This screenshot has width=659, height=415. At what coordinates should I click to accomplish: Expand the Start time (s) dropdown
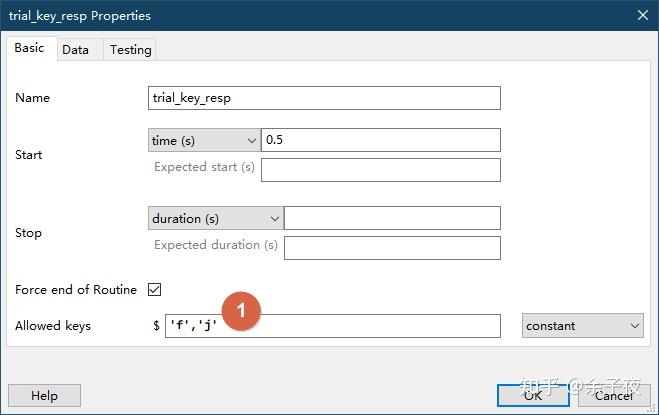(203, 141)
